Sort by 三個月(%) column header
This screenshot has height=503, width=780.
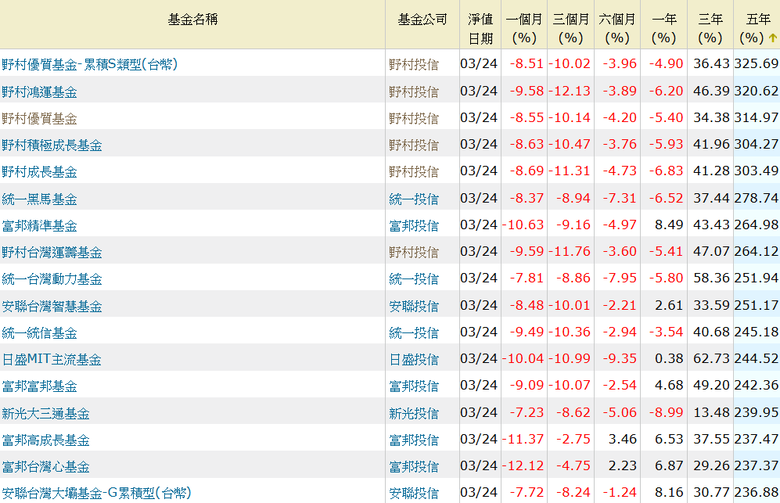click(571, 28)
